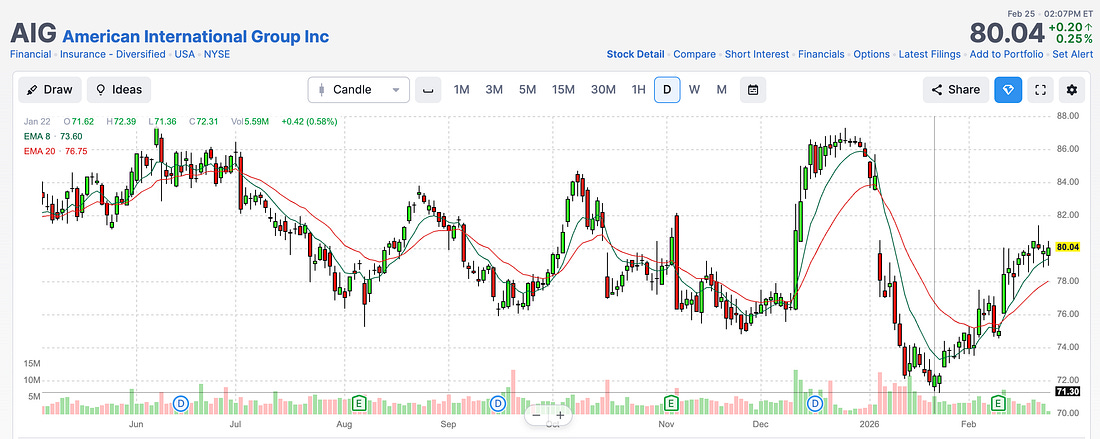Click the Jan 22 date readout
Screen dimensions: 1100x439
pos(35,121)
